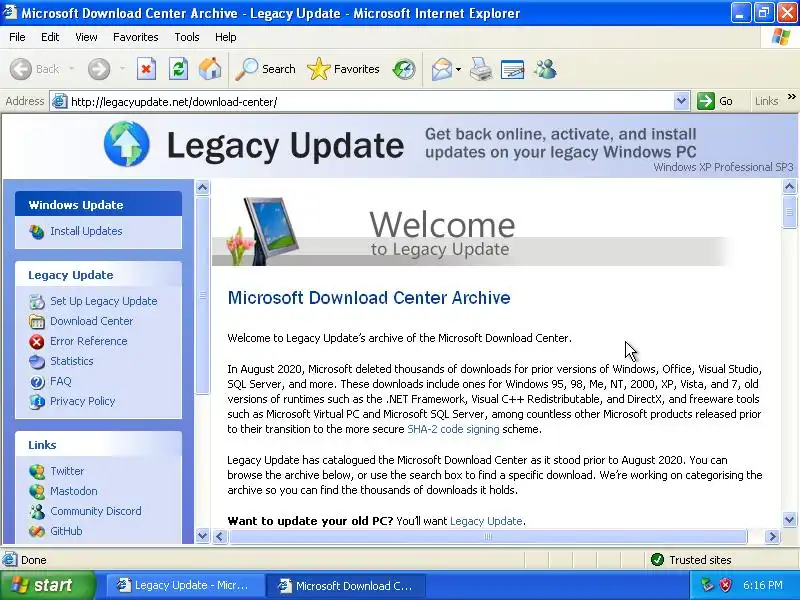Click the Back navigation arrow
800x600 pixels.
pyautogui.click(x=21, y=69)
